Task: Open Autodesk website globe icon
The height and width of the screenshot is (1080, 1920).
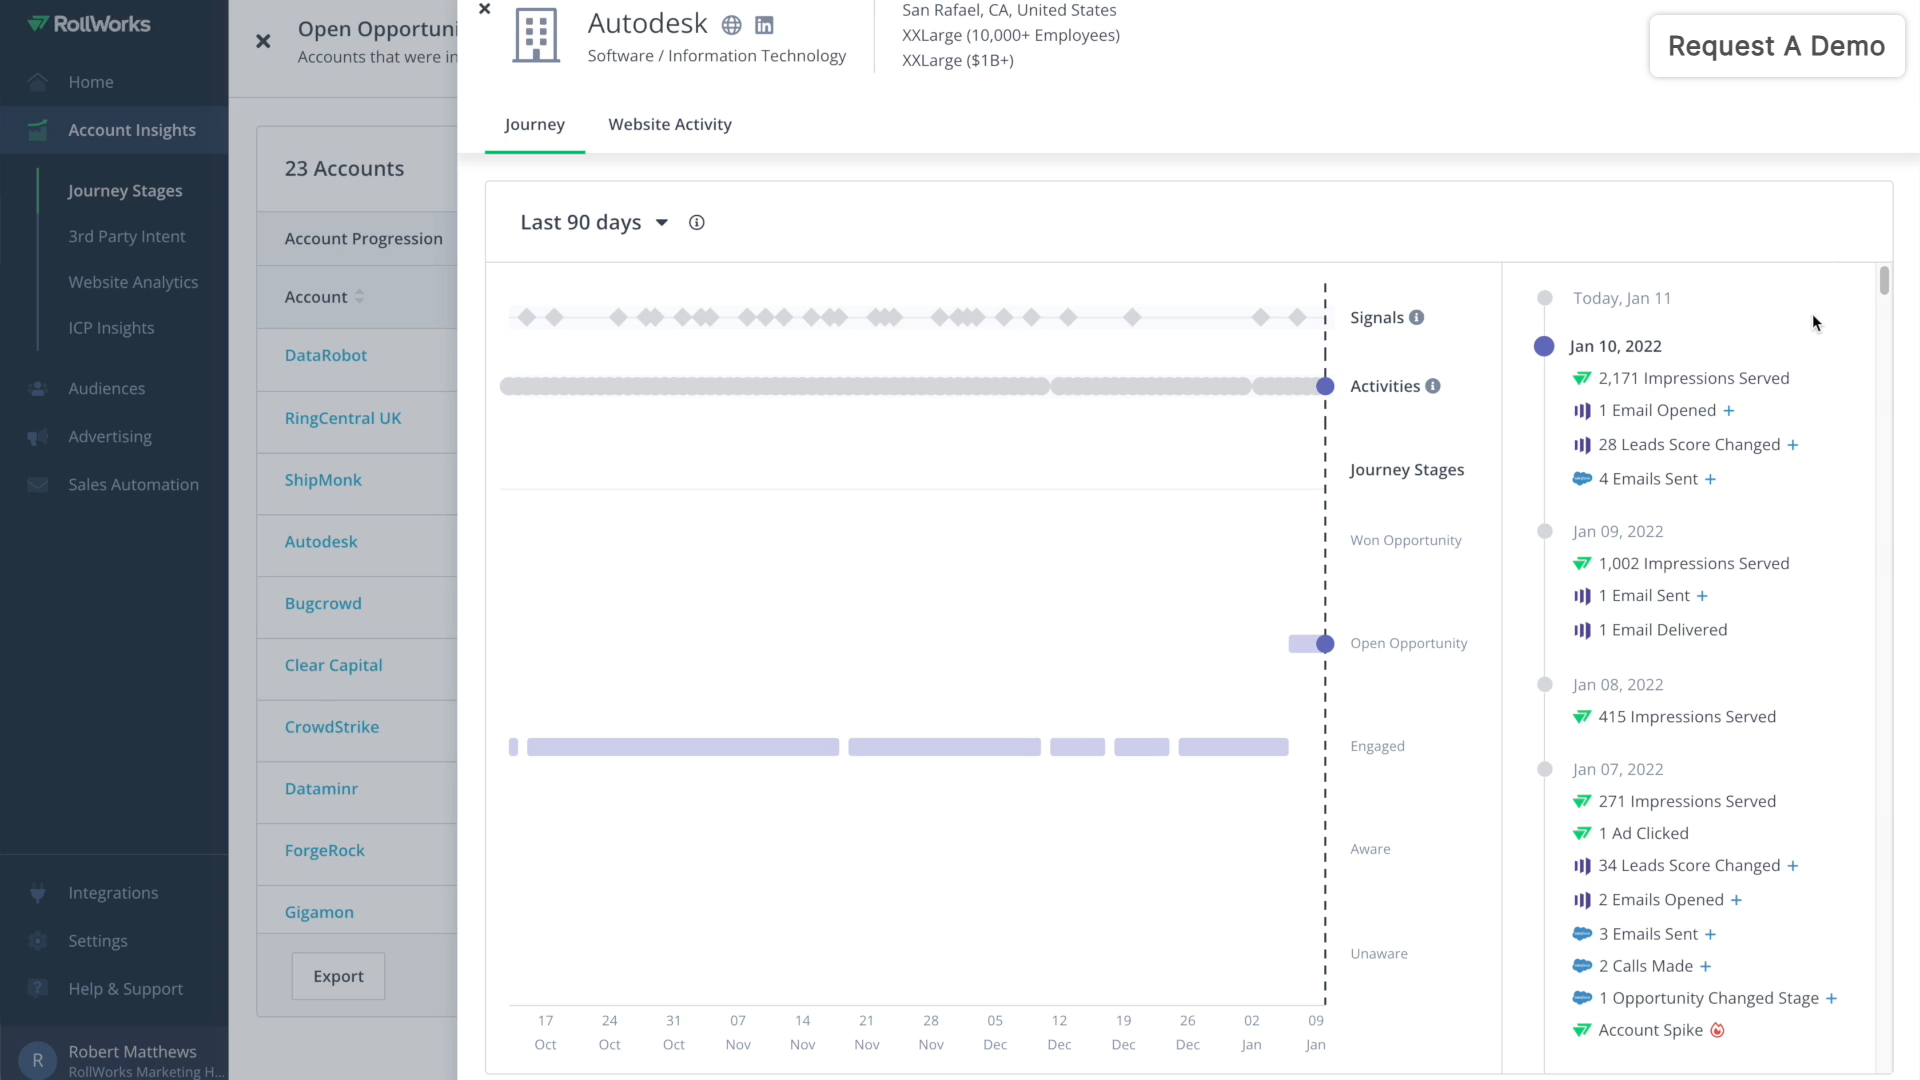Action: [732, 25]
